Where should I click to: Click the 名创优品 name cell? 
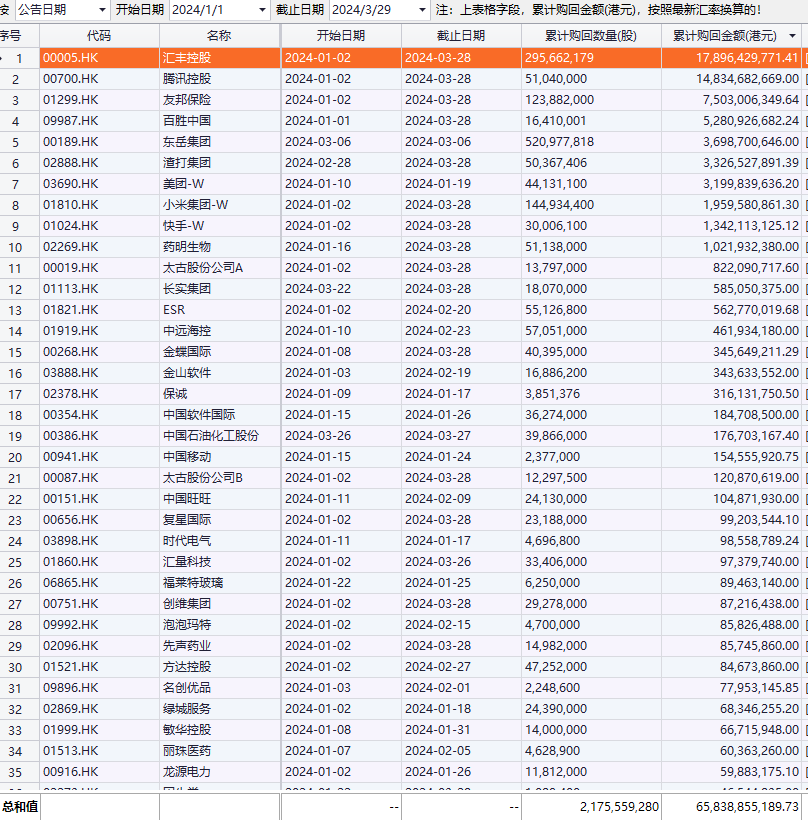[x=219, y=688]
